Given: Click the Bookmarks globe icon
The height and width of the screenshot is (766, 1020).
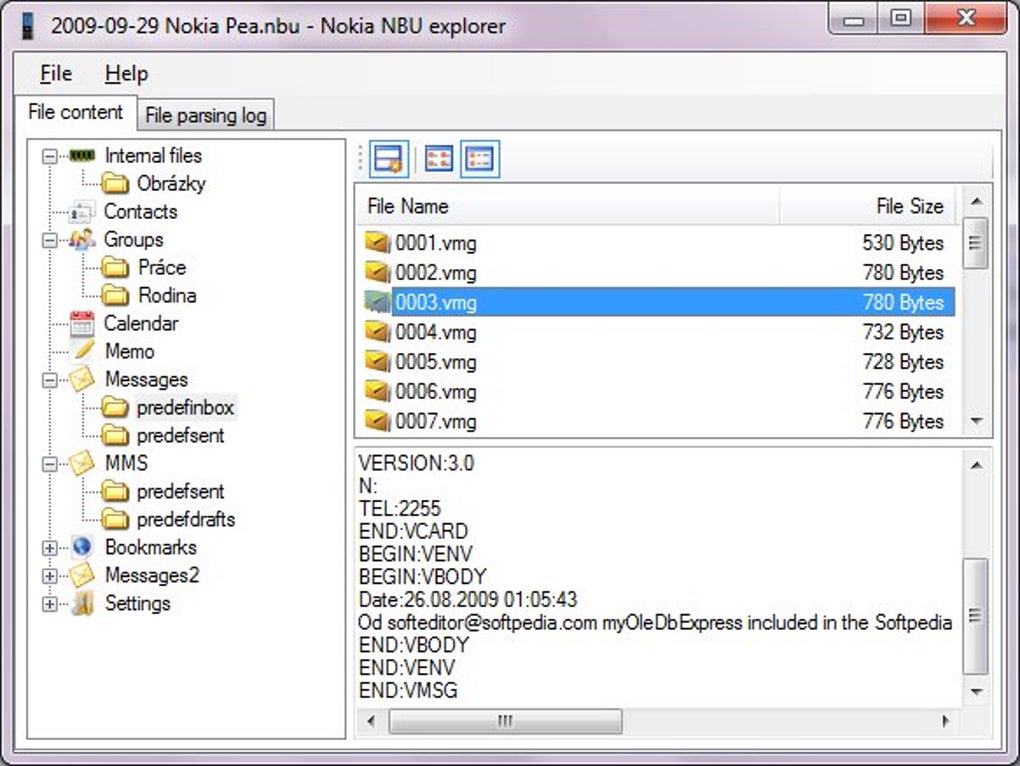Looking at the screenshot, I should pos(82,547).
